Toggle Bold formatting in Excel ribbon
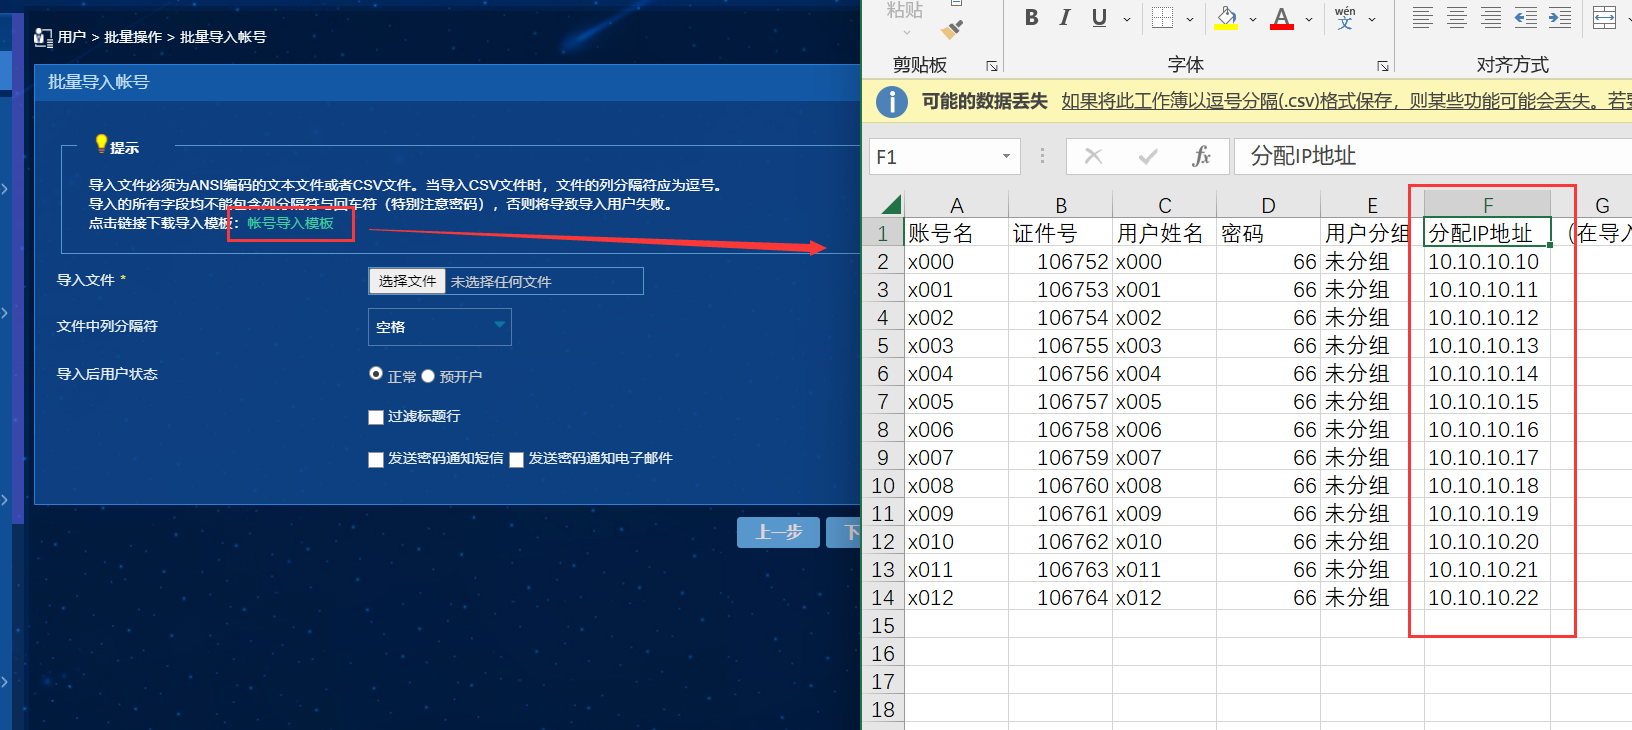 [1032, 17]
